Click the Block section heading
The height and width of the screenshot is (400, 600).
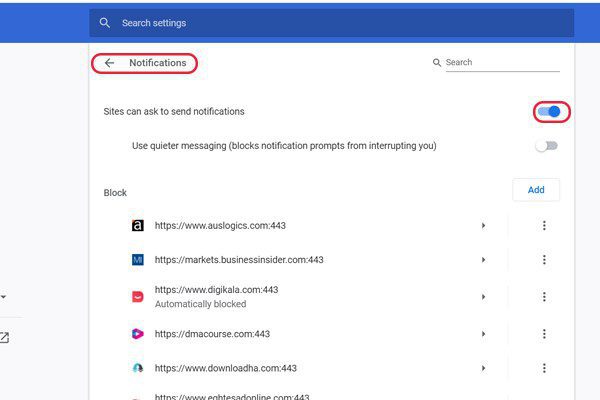(x=115, y=193)
